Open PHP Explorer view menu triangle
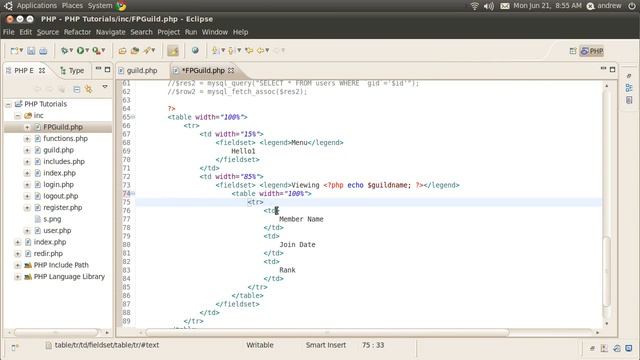Image resolution: width=640 pixels, height=360 pixels. (105, 87)
